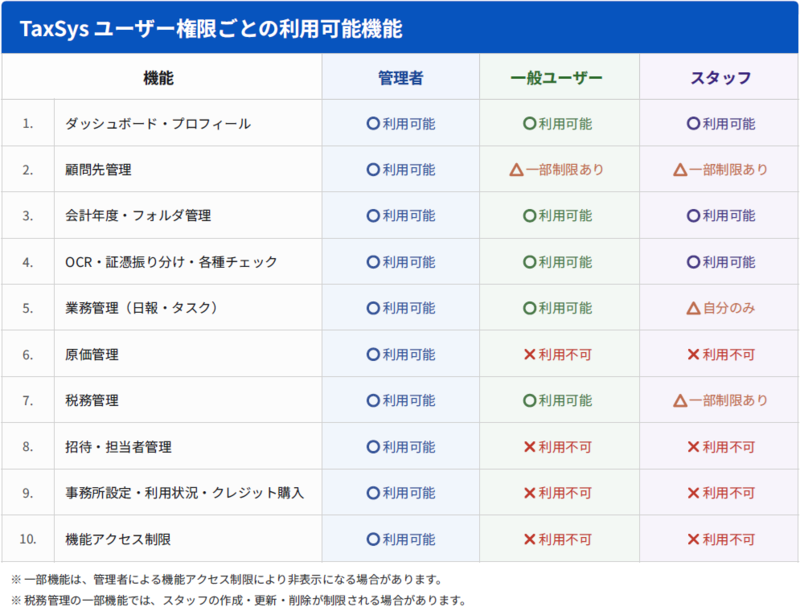The image size is (800, 611).
Task: Click スタッフ cell for ダッシュボード・プロフィール
Action: coord(721,124)
